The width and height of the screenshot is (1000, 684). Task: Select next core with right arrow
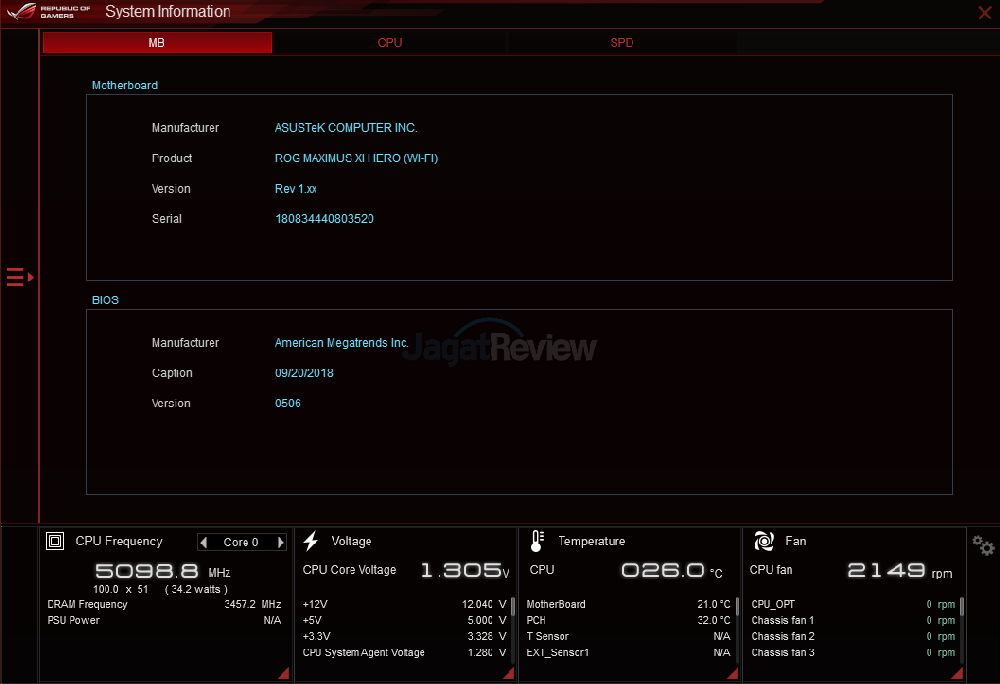[280, 542]
